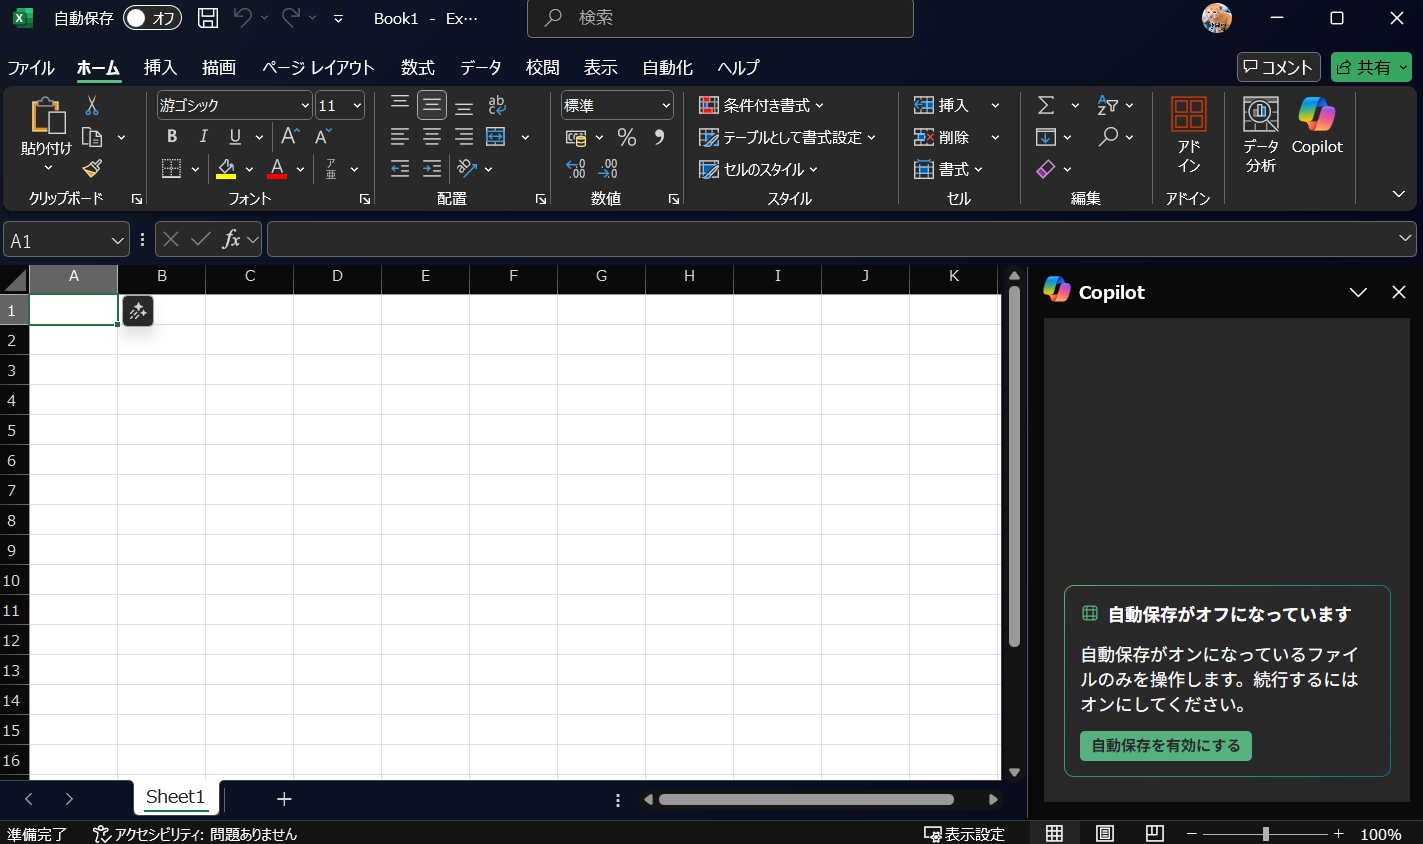This screenshot has width=1423, height=844.
Task: Toggle middle align
Action: [432, 105]
